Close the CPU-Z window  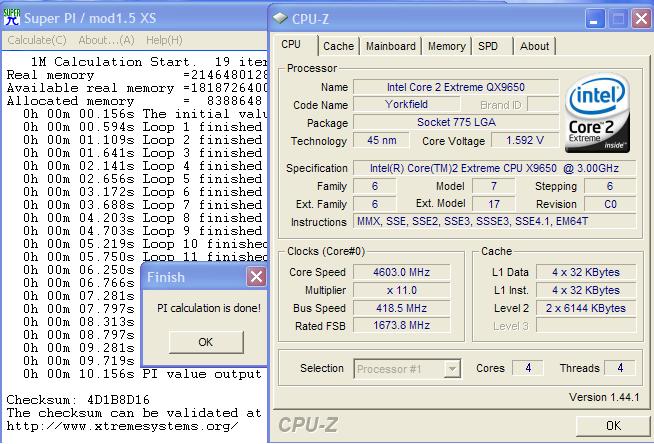641,19
